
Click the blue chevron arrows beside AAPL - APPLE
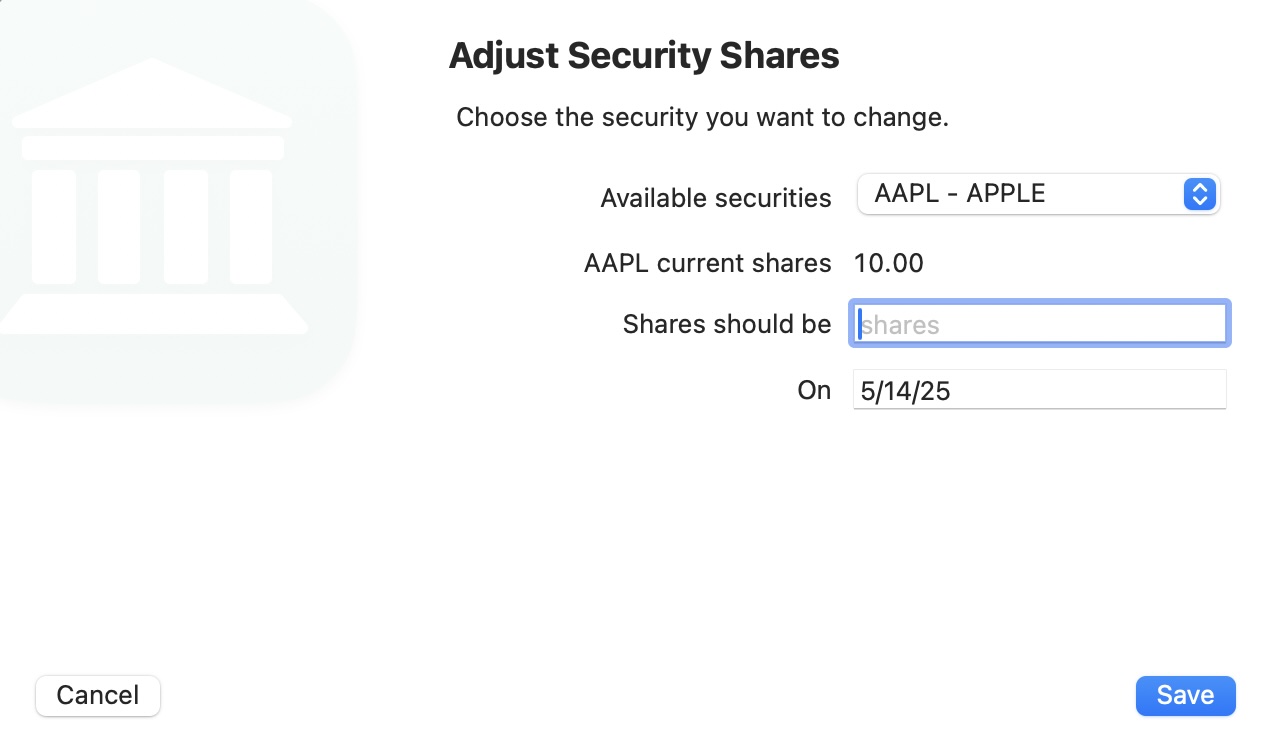(1198, 194)
